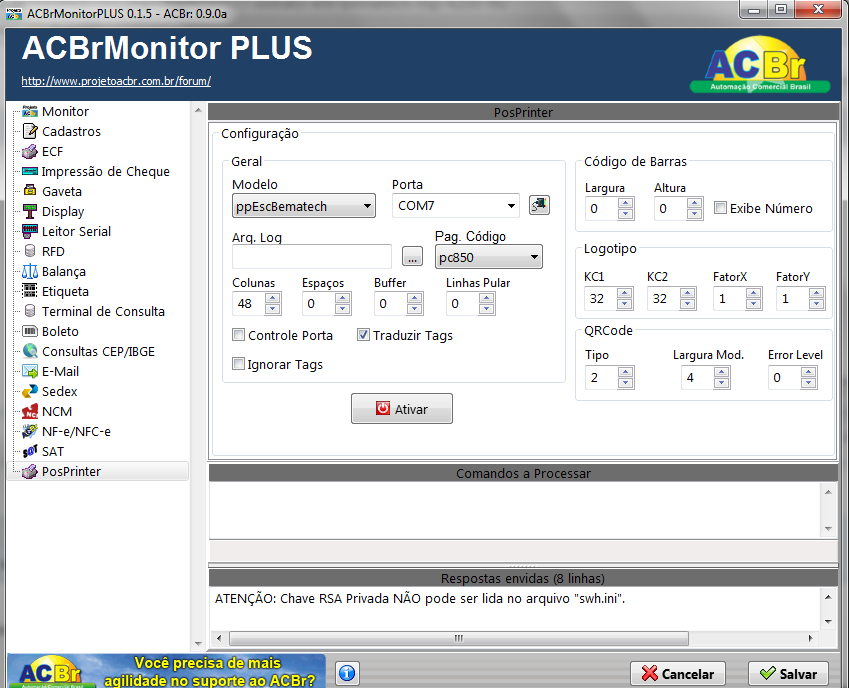Screen dimensions: 849x688
Task: Increase the Espaços value
Action: tap(342, 298)
